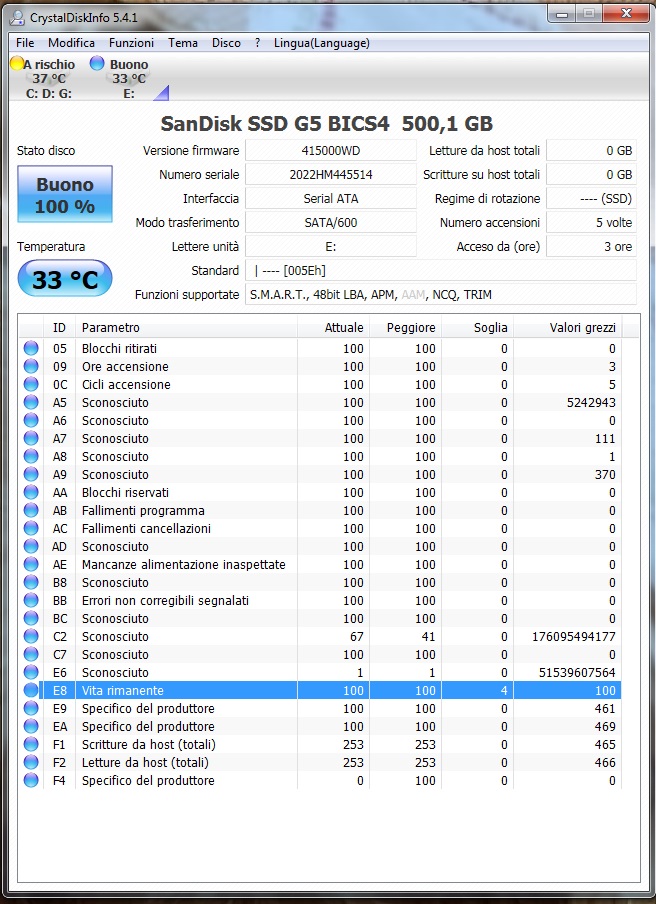The width and height of the screenshot is (656, 904).
Task: Click the transfer mode field SATA/600
Action: [x=331, y=223]
